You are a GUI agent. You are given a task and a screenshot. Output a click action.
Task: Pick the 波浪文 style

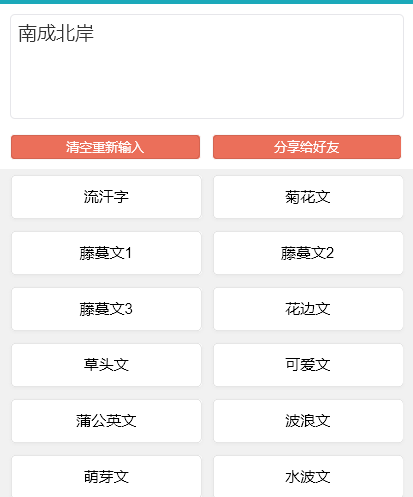click(308, 421)
